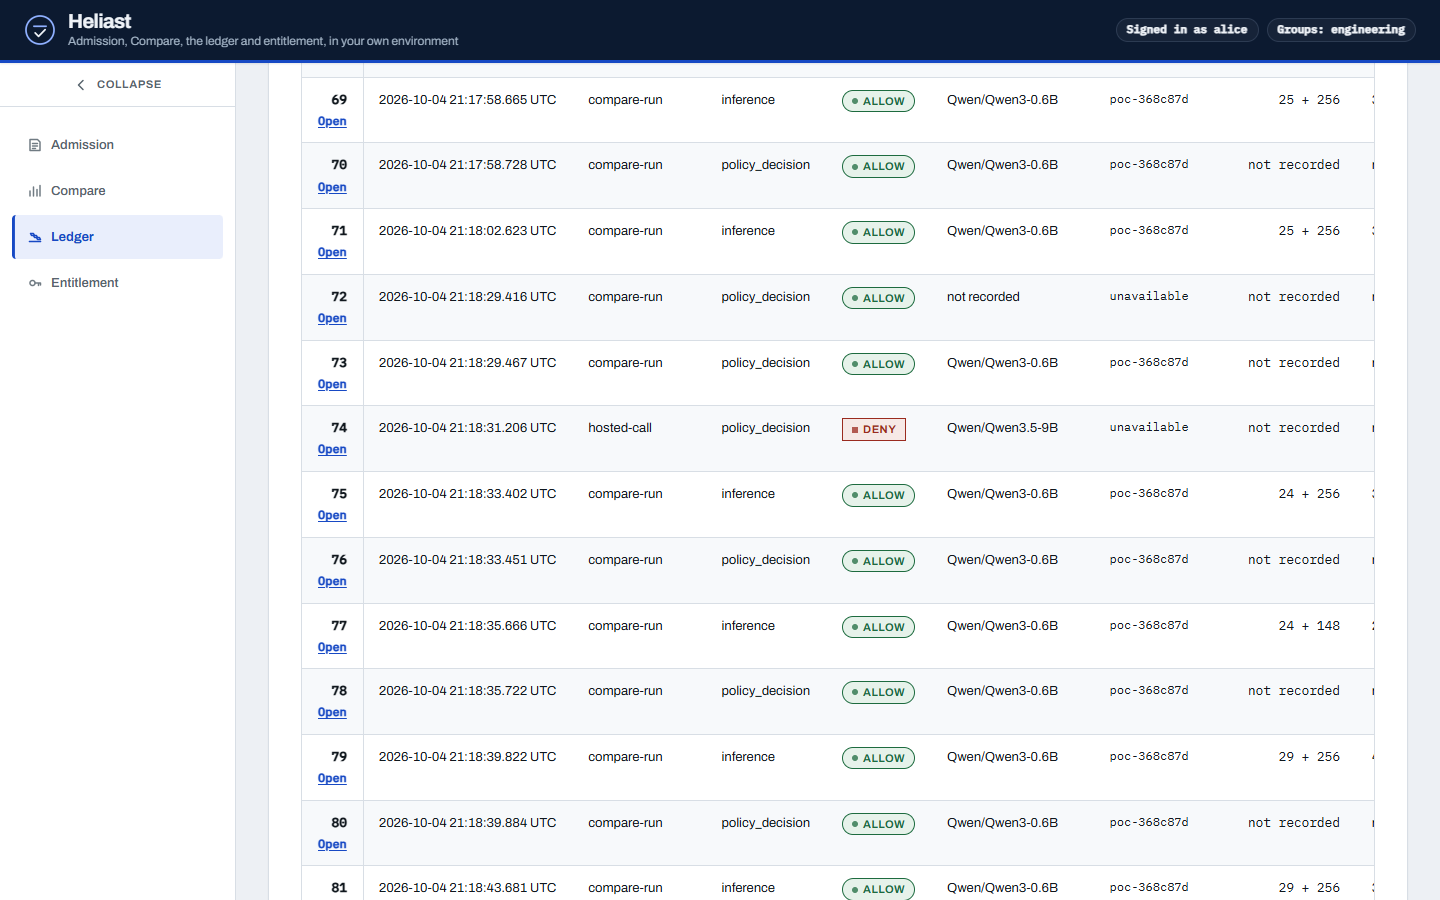
Task: Select the Ledger menu item
Action: [x=118, y=237]
